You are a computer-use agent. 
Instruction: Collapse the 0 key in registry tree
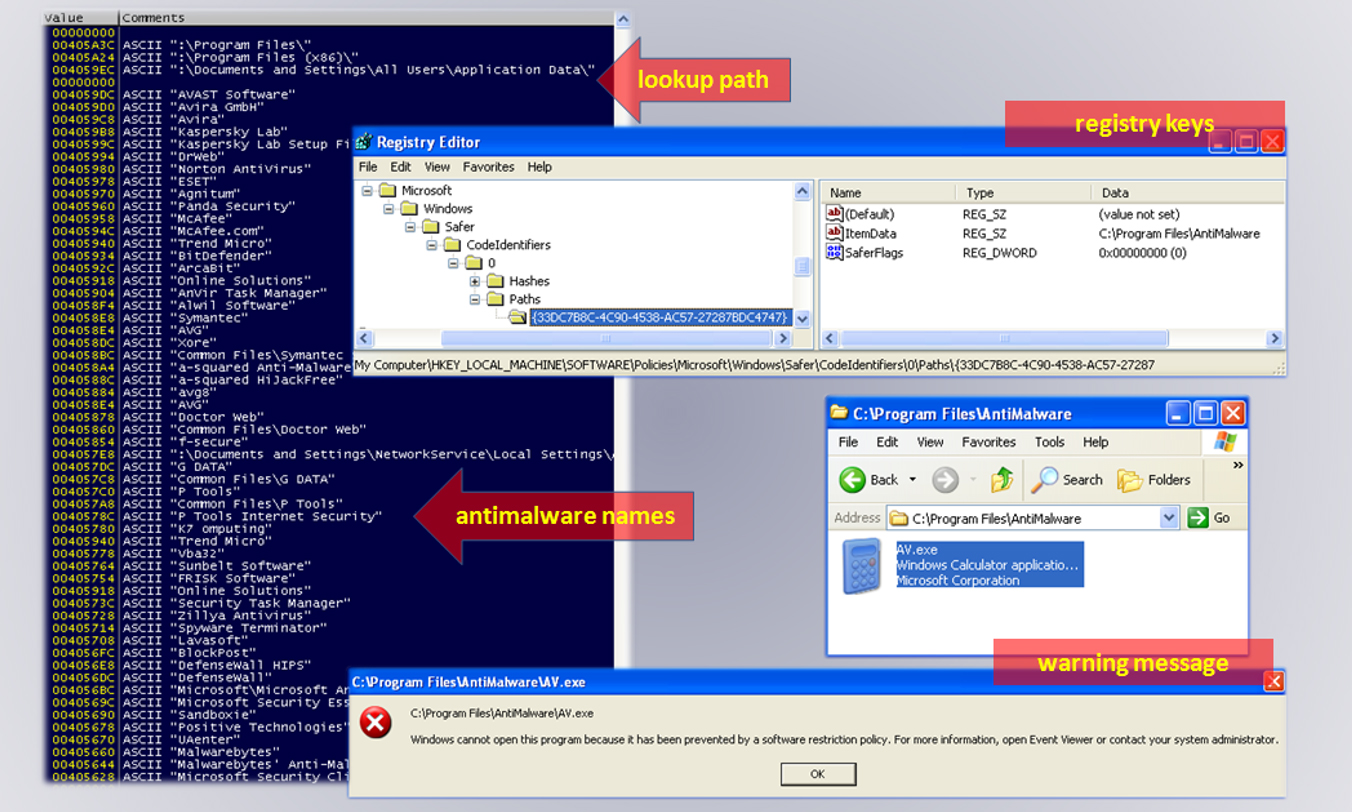(453, 263)
